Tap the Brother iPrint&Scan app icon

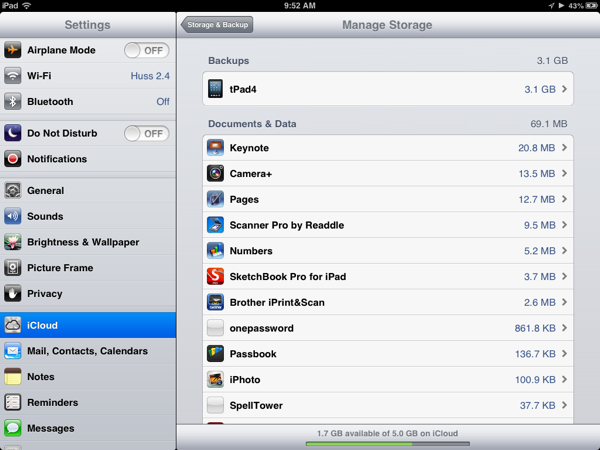(x=215, y=302)
